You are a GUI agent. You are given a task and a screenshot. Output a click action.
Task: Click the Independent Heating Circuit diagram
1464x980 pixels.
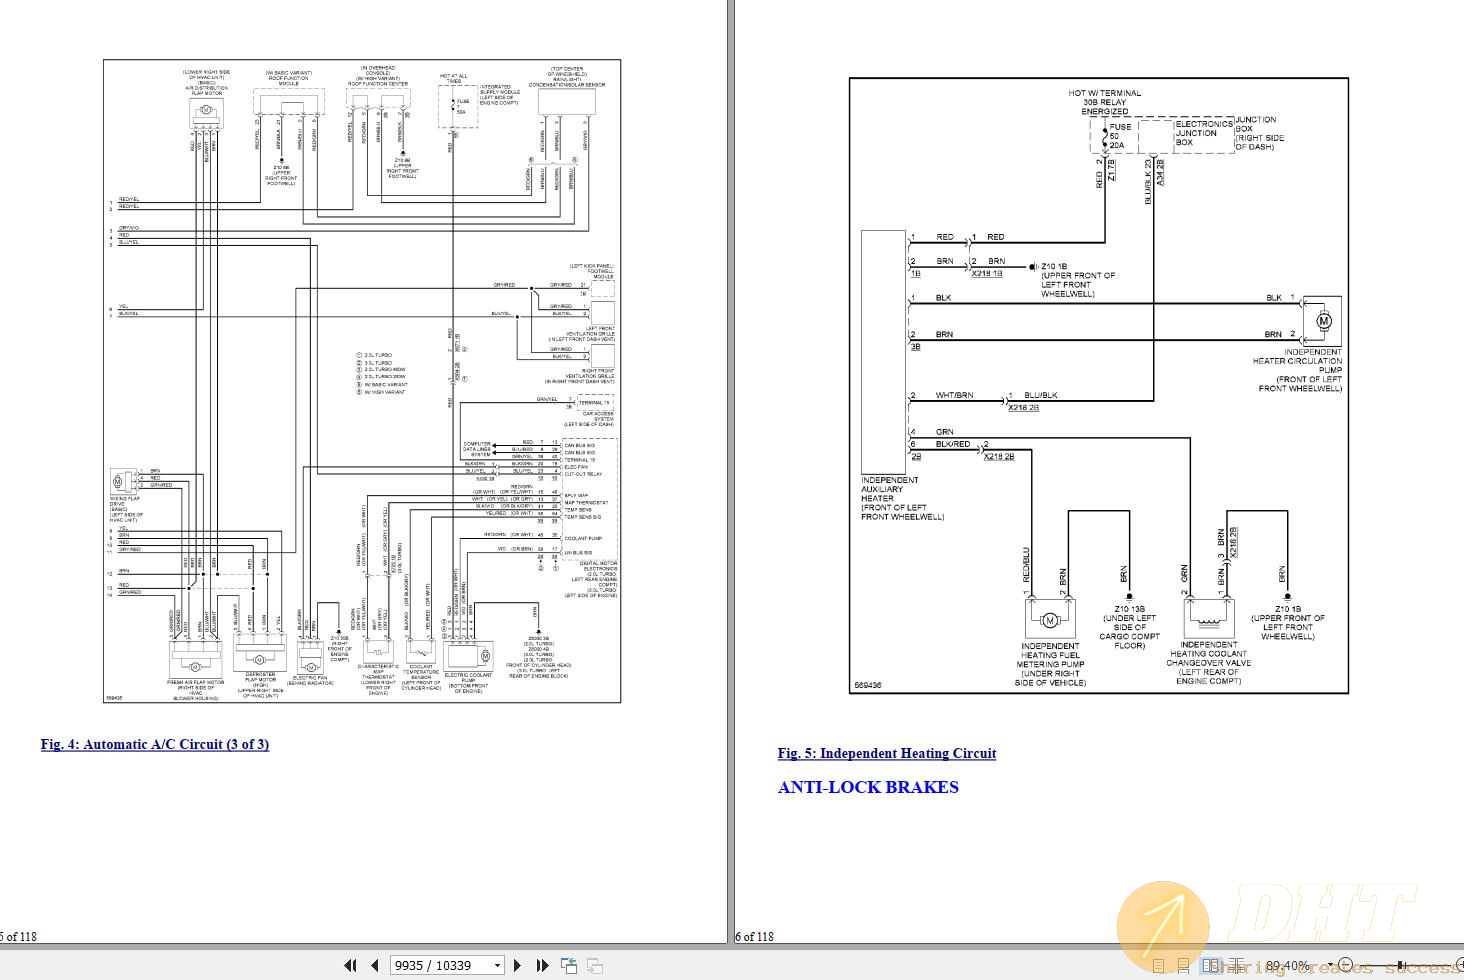pos(1099,386)
